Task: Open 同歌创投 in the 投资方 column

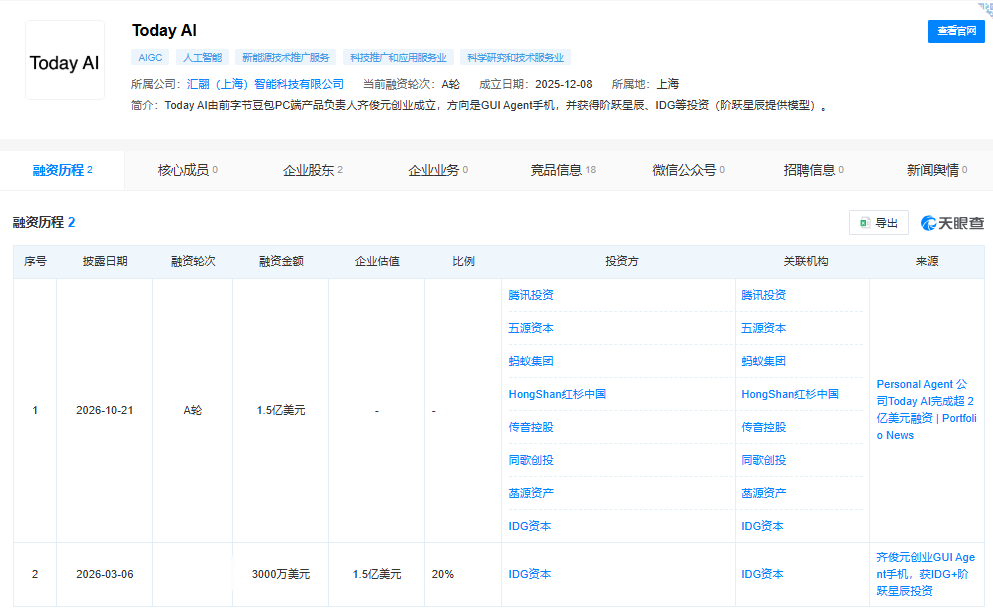Action: pos(531,460)
